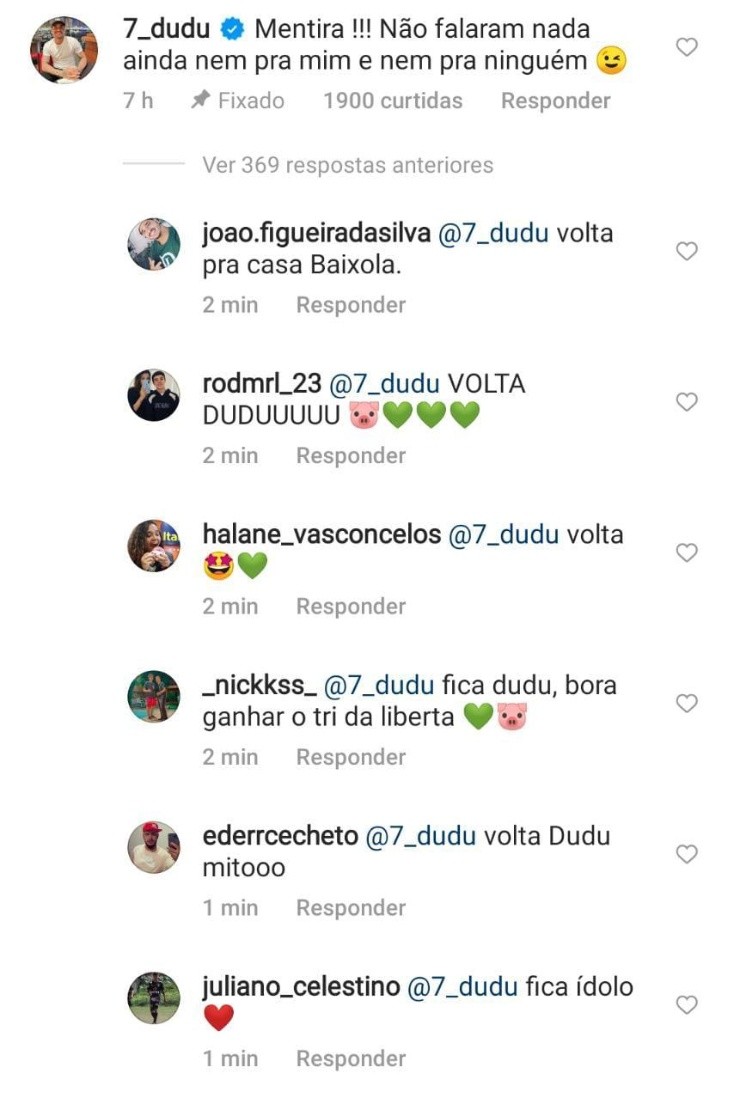Tap heart next to juliano_celestino's comment
Screen dimensions: 740x1098
(x=687, y=1005)
